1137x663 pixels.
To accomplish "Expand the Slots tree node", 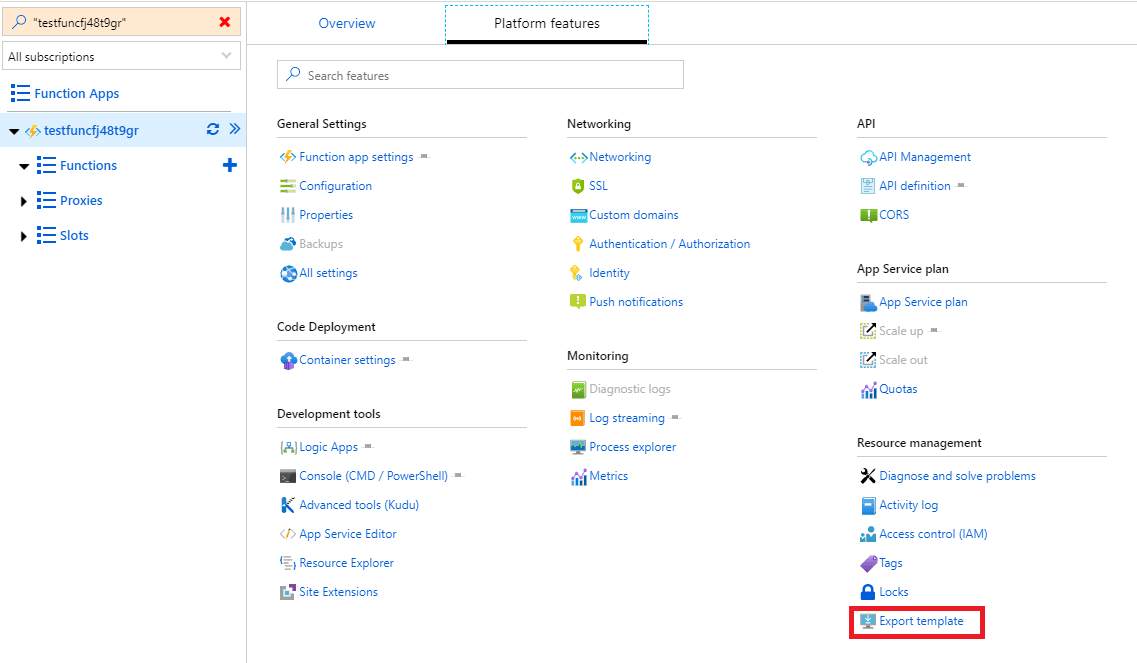I will (24, 236).
